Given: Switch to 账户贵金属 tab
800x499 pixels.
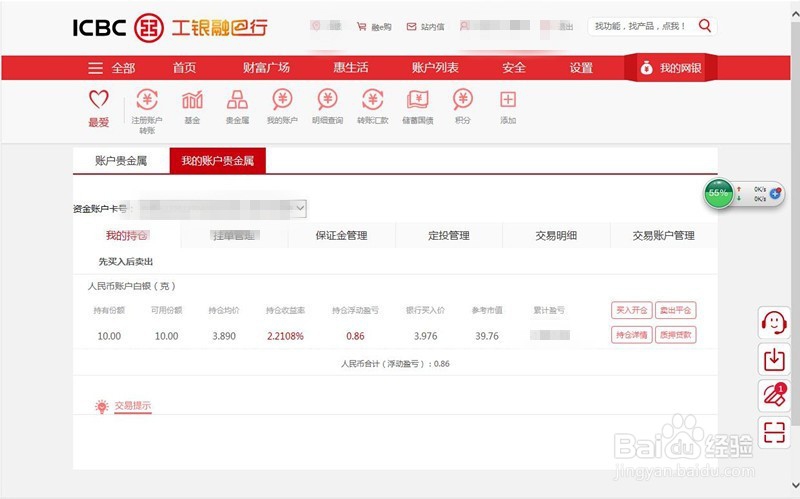Looking at the screenshot, I should pyautogui.click(x=121, y=161).
